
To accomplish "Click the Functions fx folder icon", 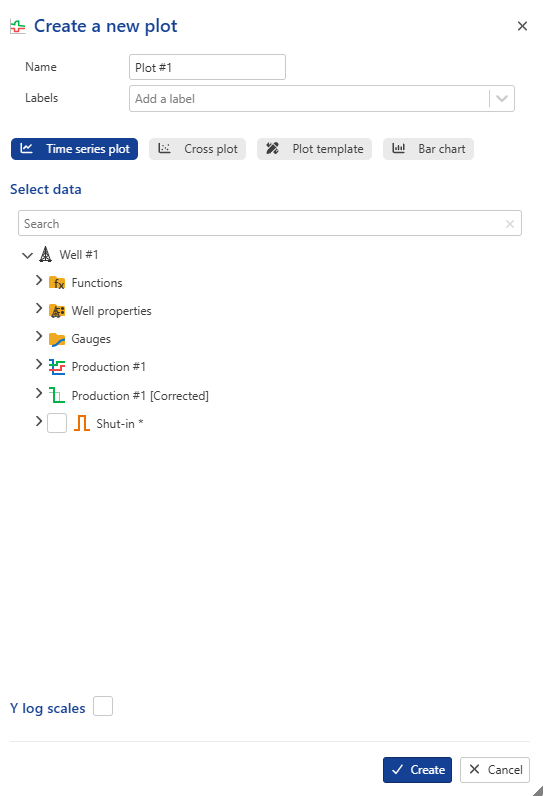I will (x=57, y=283).
